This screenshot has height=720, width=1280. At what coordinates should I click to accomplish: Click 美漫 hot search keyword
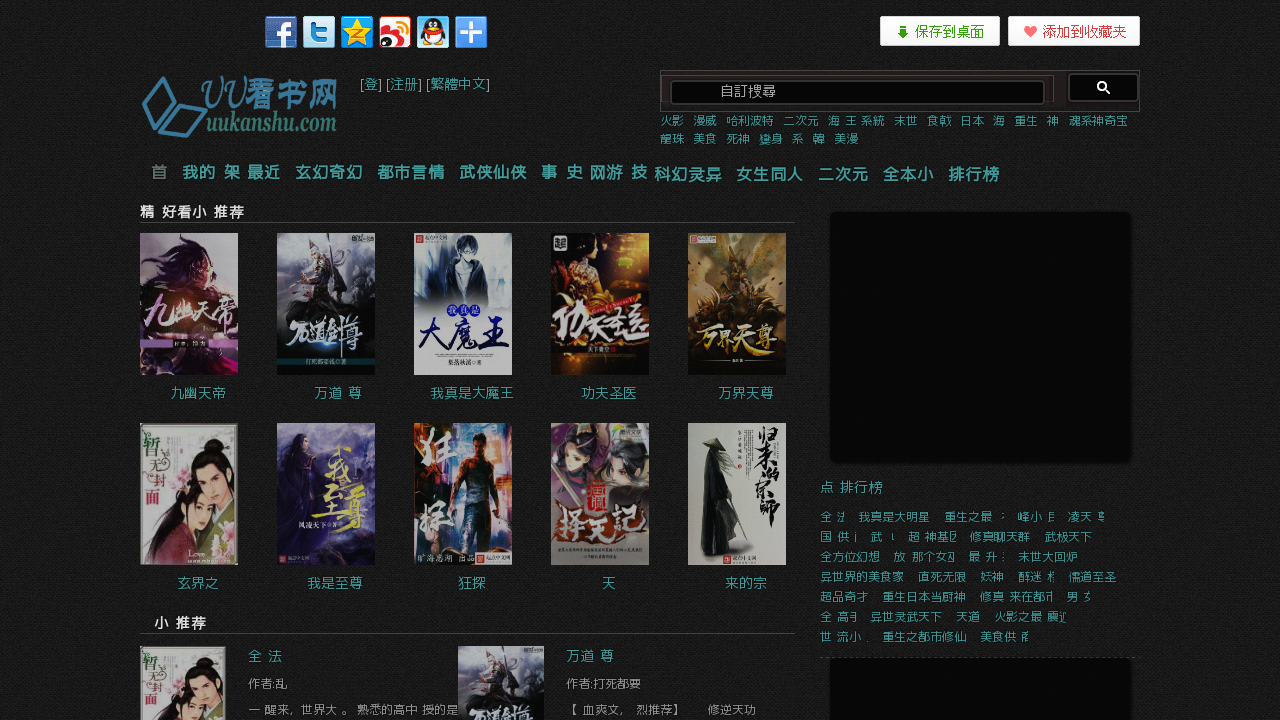click(x=846, y=139)
